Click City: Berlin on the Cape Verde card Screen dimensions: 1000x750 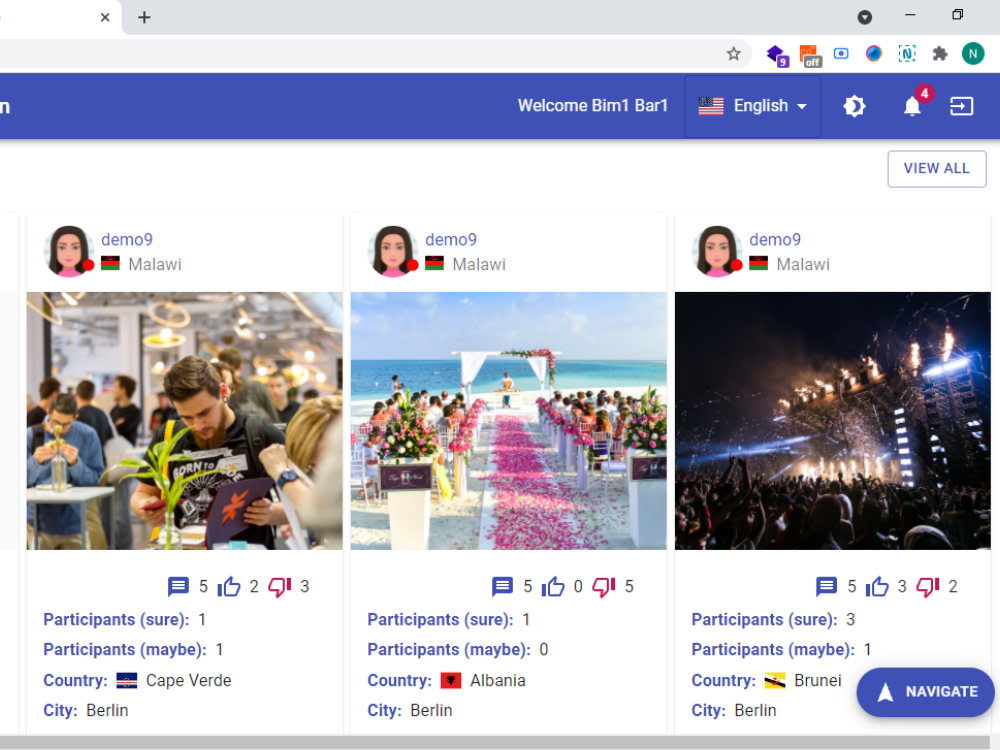85,710
